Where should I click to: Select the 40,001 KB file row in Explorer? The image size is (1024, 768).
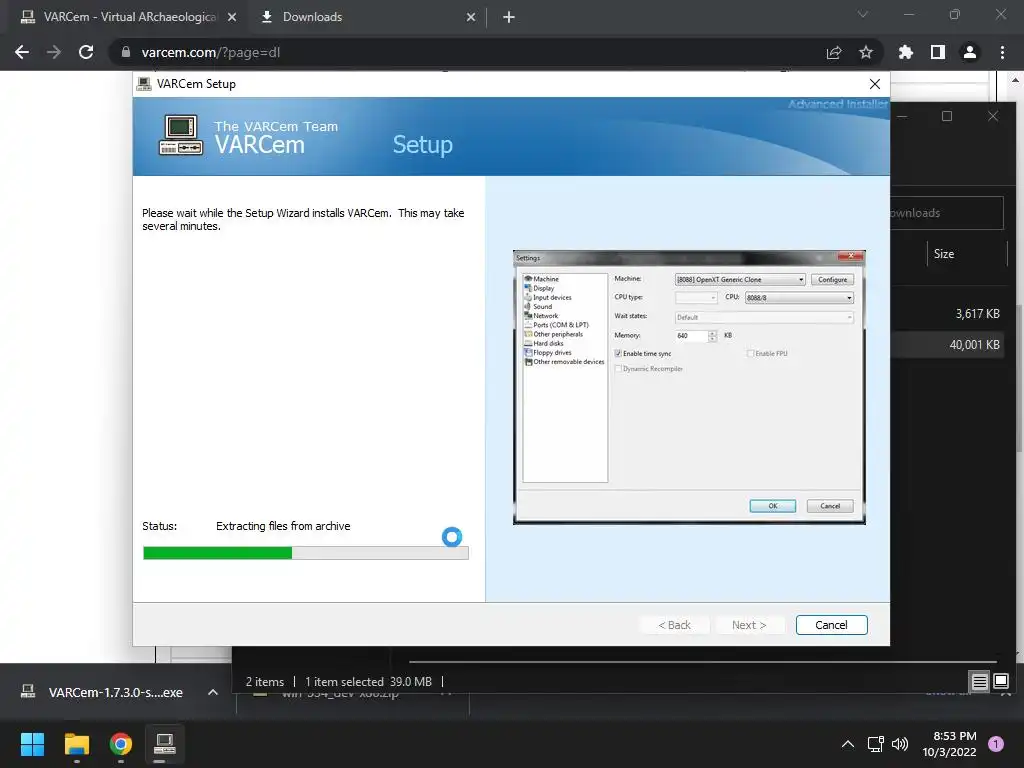(948, 345)
